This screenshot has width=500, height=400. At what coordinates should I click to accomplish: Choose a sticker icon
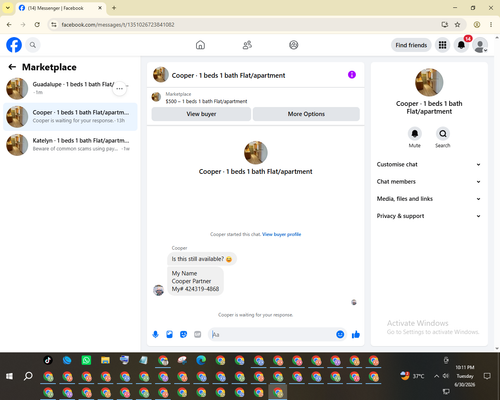click(x=183, y=334)
